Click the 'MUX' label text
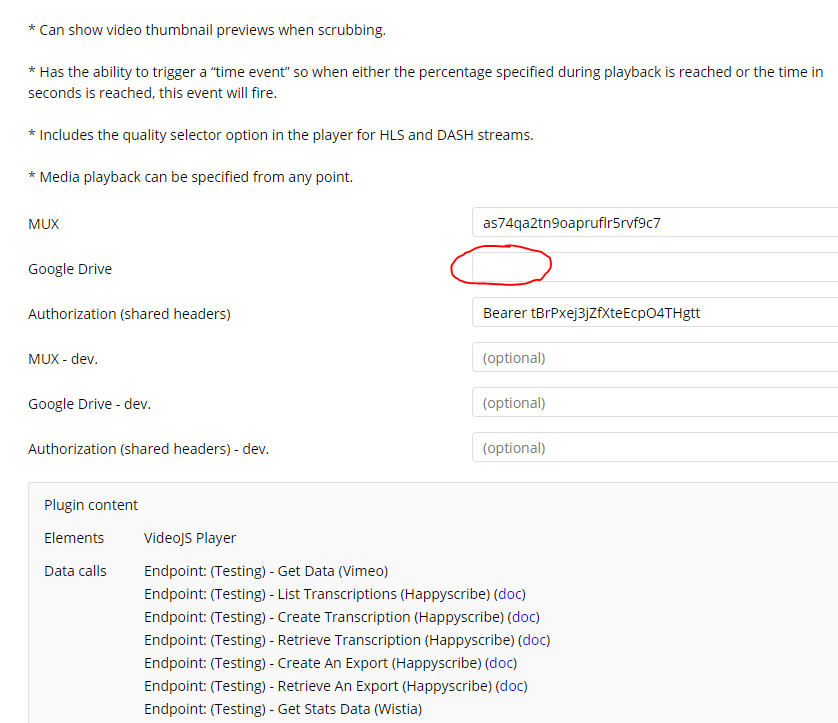The height and width of the screenshot is (723, 838). pyautogui.click(x=43, y=223)
